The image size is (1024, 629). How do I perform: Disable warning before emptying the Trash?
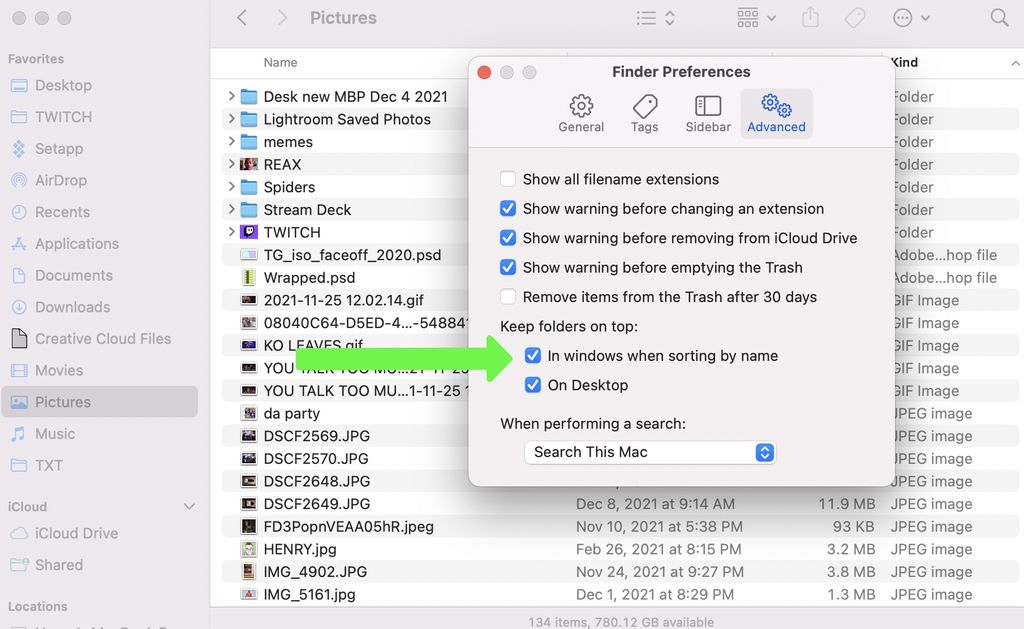(508, 267)
